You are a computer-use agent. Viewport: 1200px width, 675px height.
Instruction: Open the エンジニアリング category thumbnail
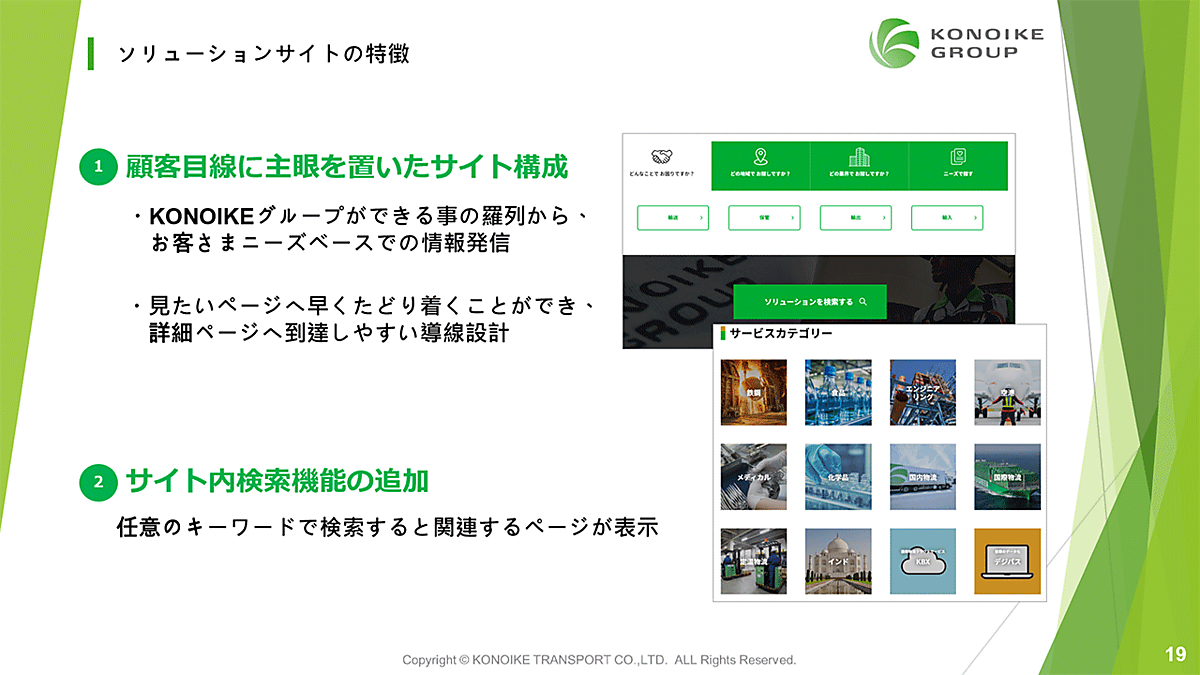[923, 393]
